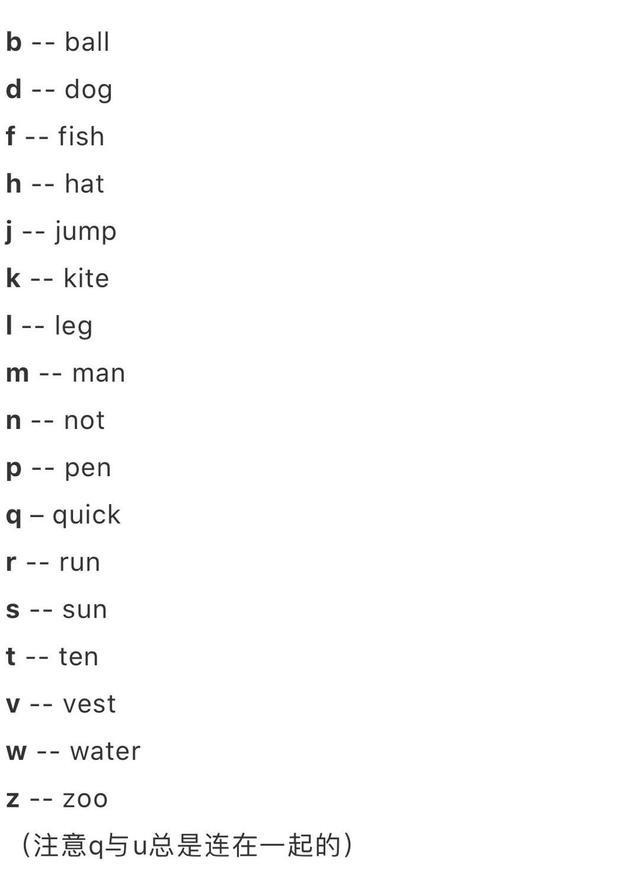The width and height of the screenshot is (640, 876).
Task: Click the word zoo
Action: [x=85, y=800]
